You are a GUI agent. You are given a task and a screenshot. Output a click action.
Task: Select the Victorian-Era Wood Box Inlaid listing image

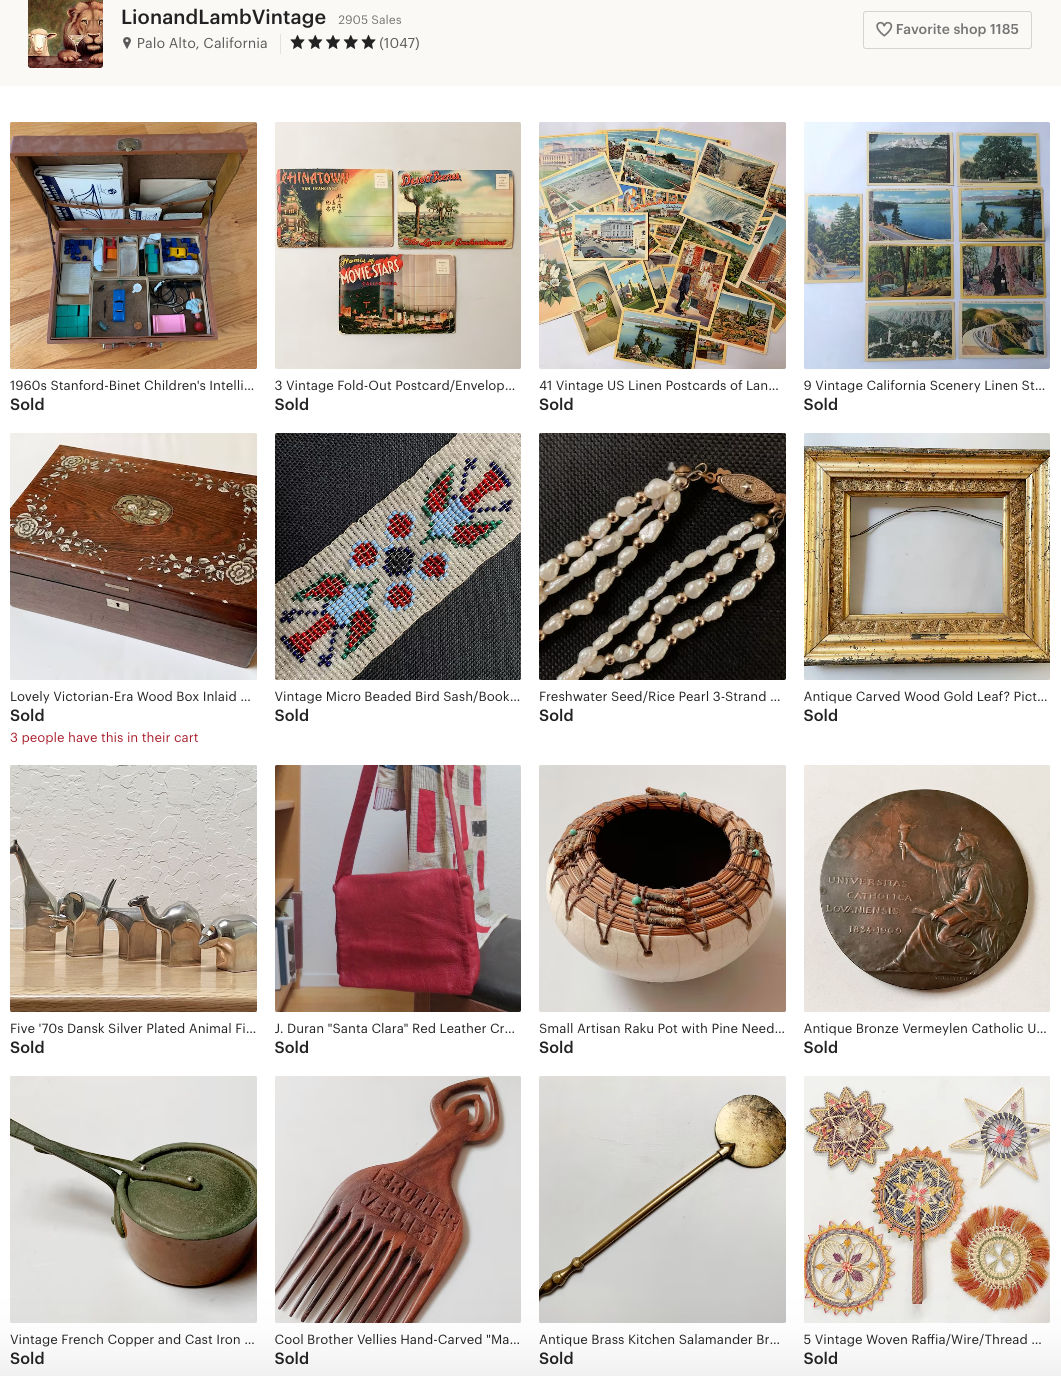tap(133, 556)
